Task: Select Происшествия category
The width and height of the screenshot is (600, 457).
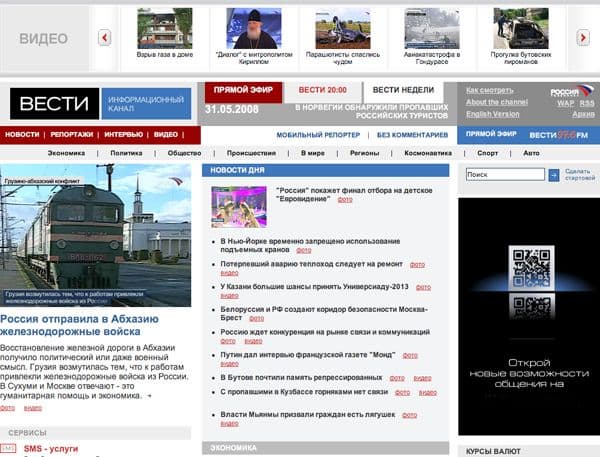Action: [251, 153]
